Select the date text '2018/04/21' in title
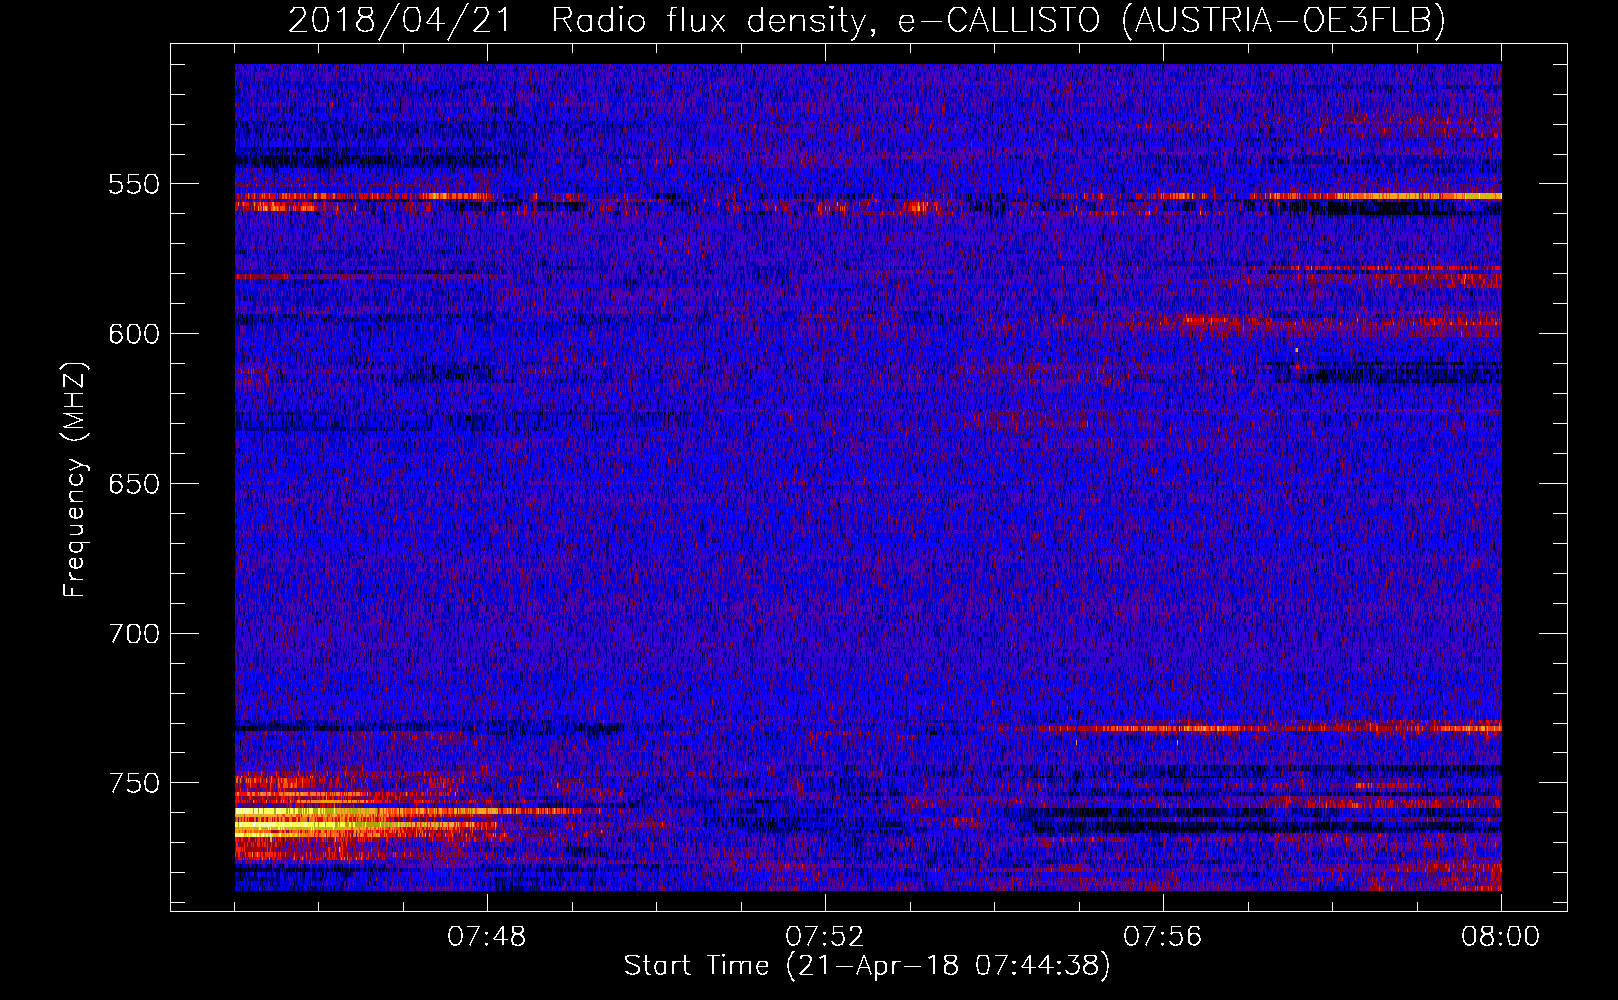 (x=399, y=21)
